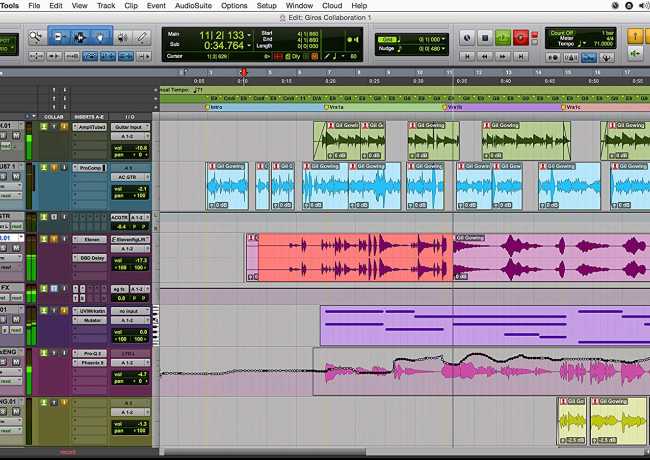Viewport: 650px width, 460px height.
Task: Open the D00 Delay insert plugin
Action: [x=92, y=258]
